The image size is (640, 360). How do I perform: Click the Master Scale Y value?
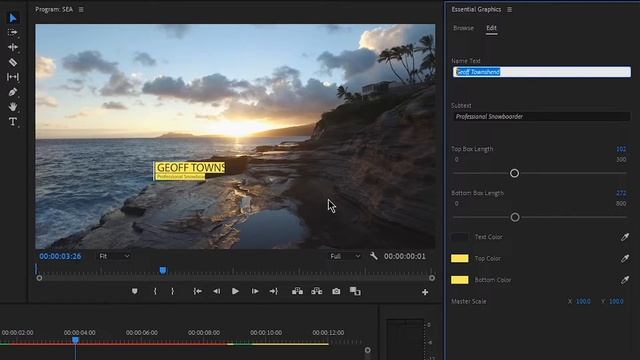click(616, 301)
